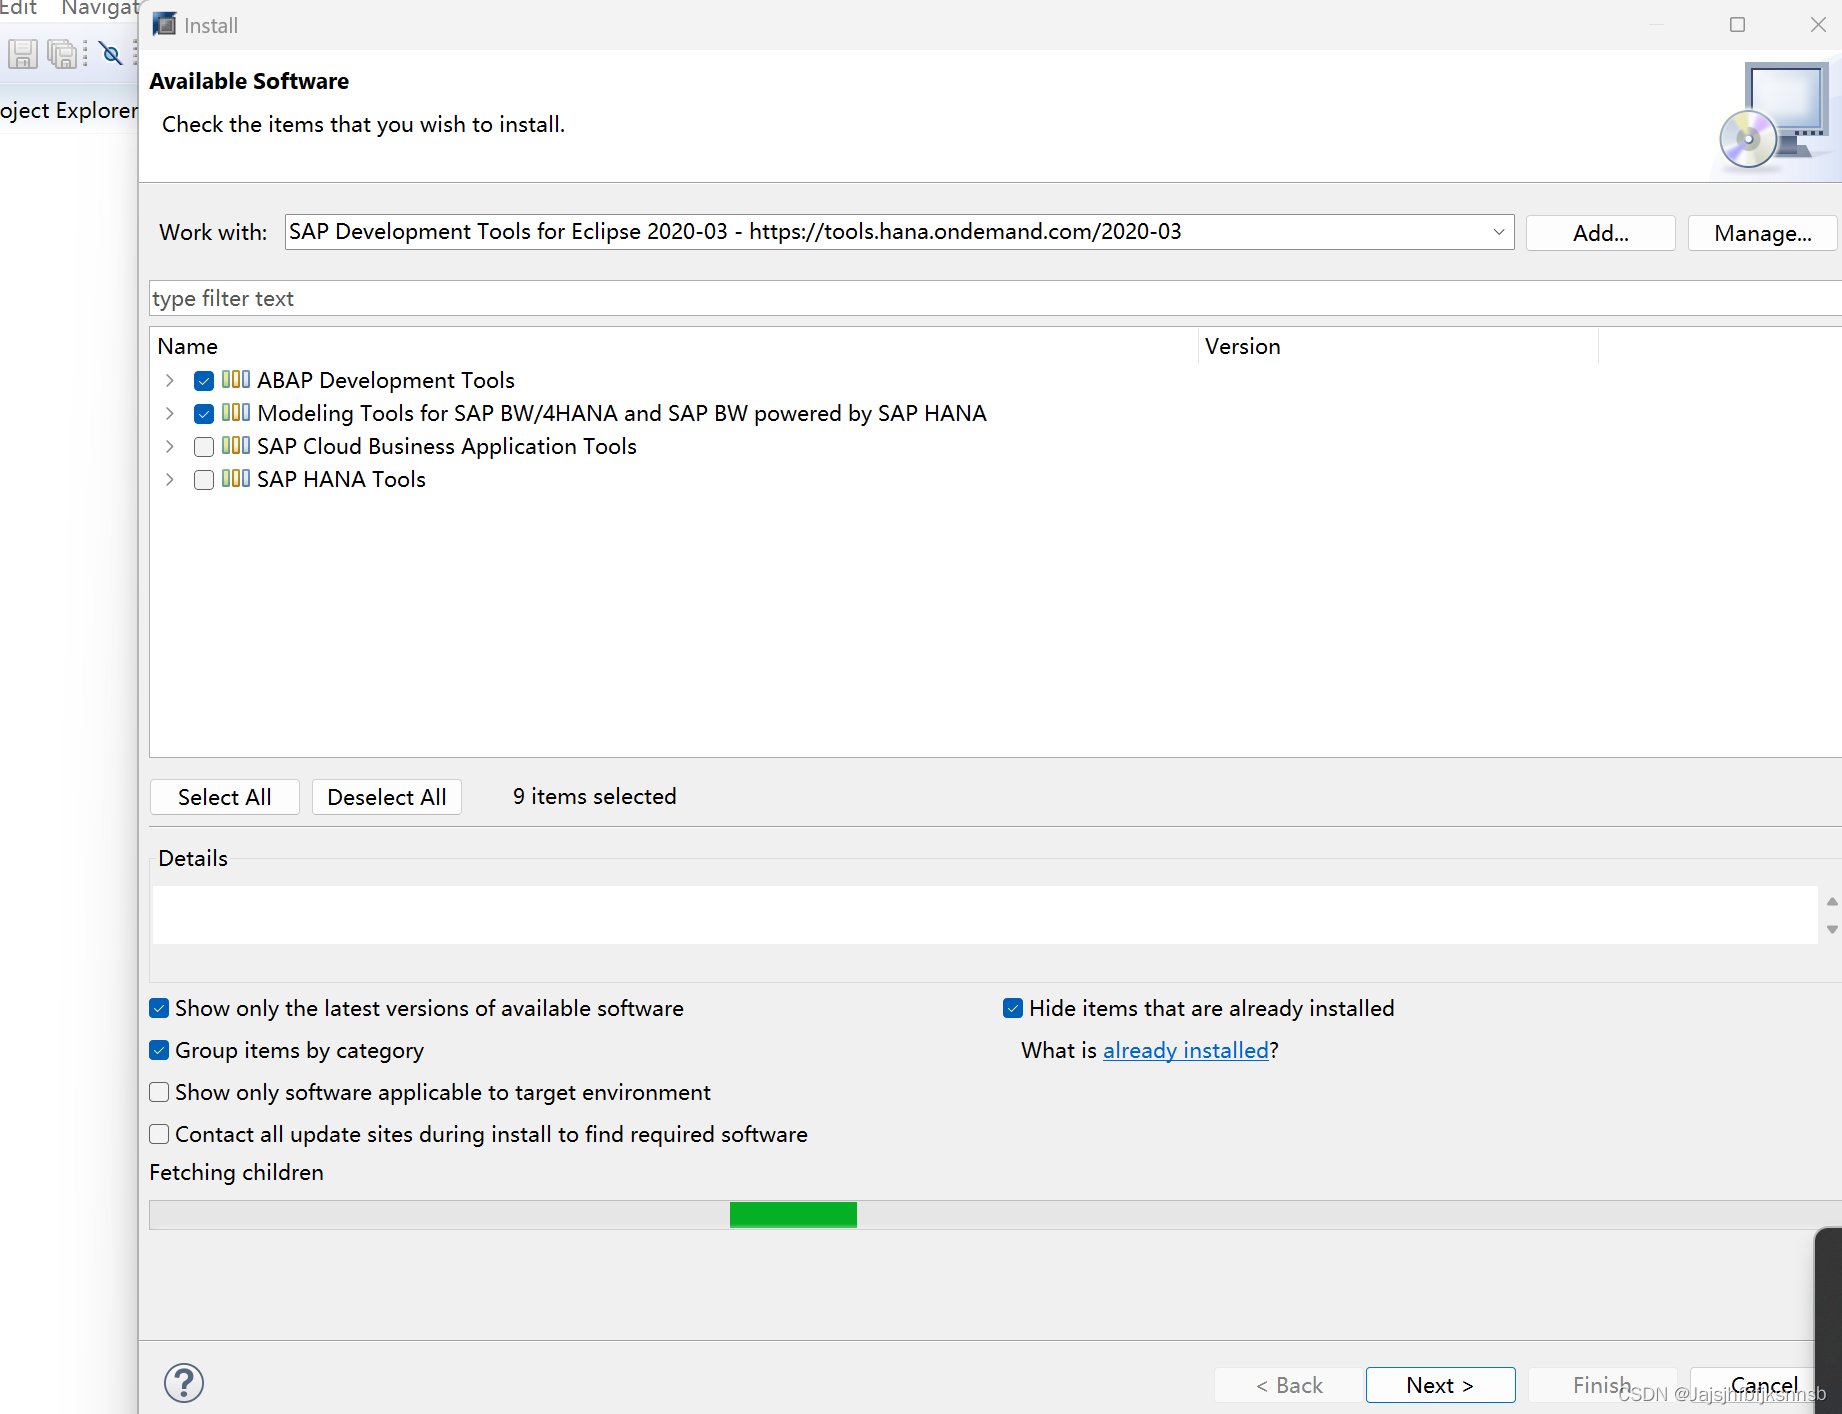
Task: Select the SAP HANA Tools row text
Action: click(341, 479)
